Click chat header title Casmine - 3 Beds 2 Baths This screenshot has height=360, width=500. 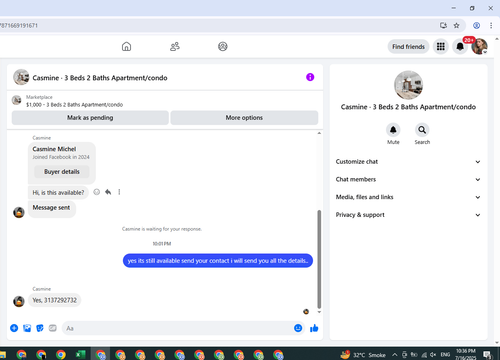coord(100,78)
